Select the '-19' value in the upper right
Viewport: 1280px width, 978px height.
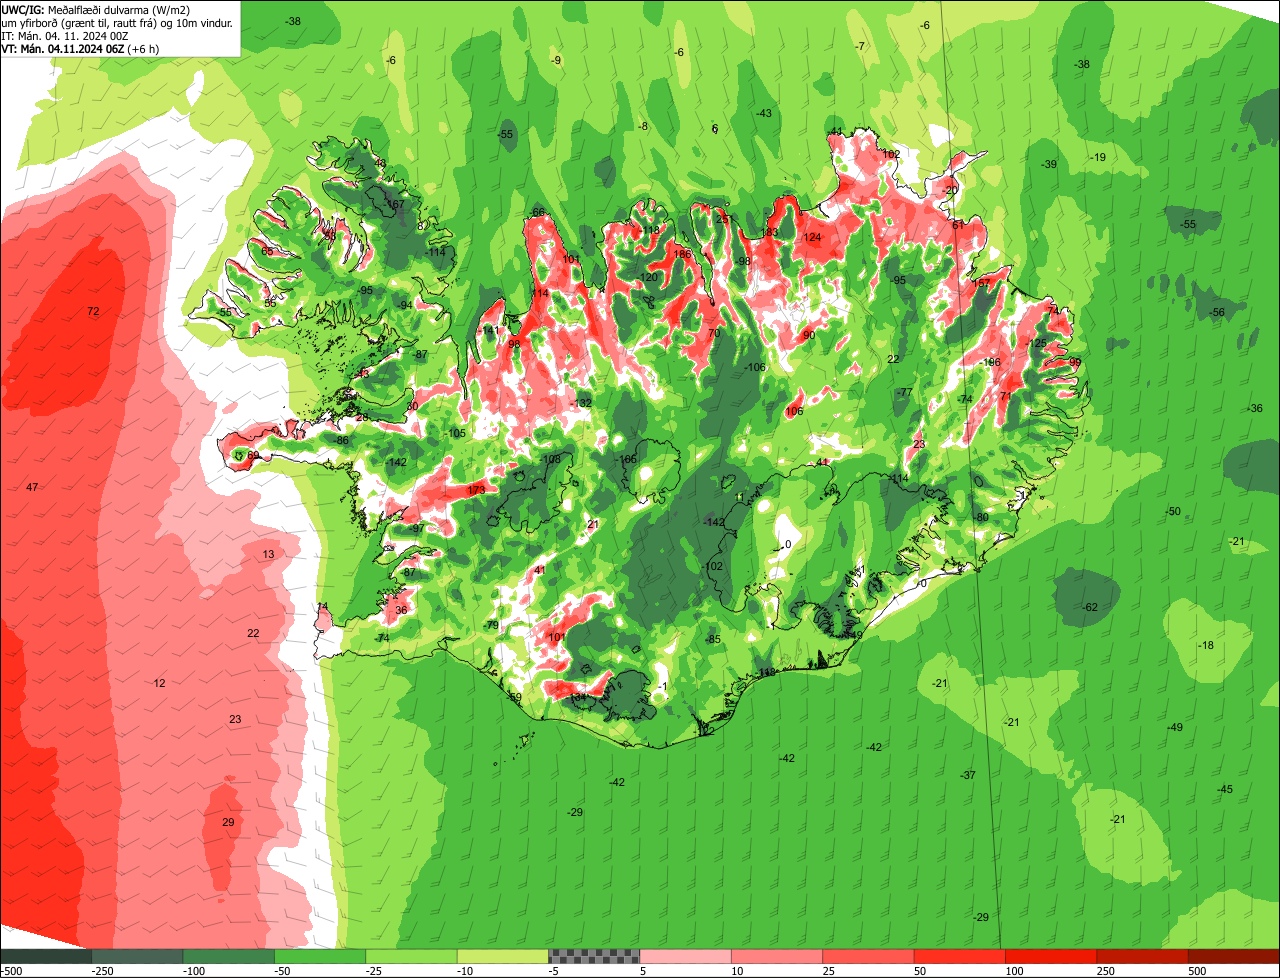coord(1097,158)
